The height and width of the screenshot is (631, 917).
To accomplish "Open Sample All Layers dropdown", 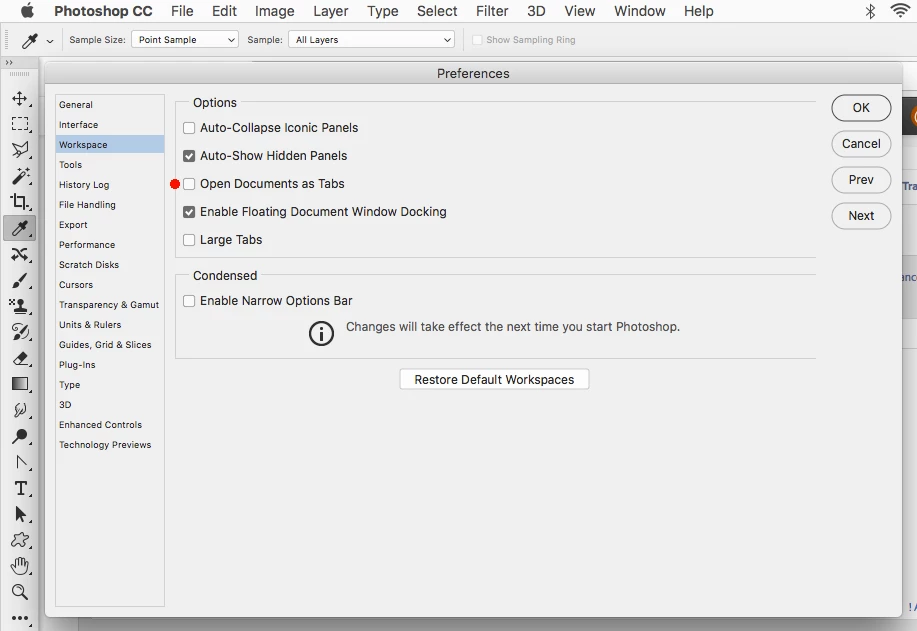I will click(371, 40).
